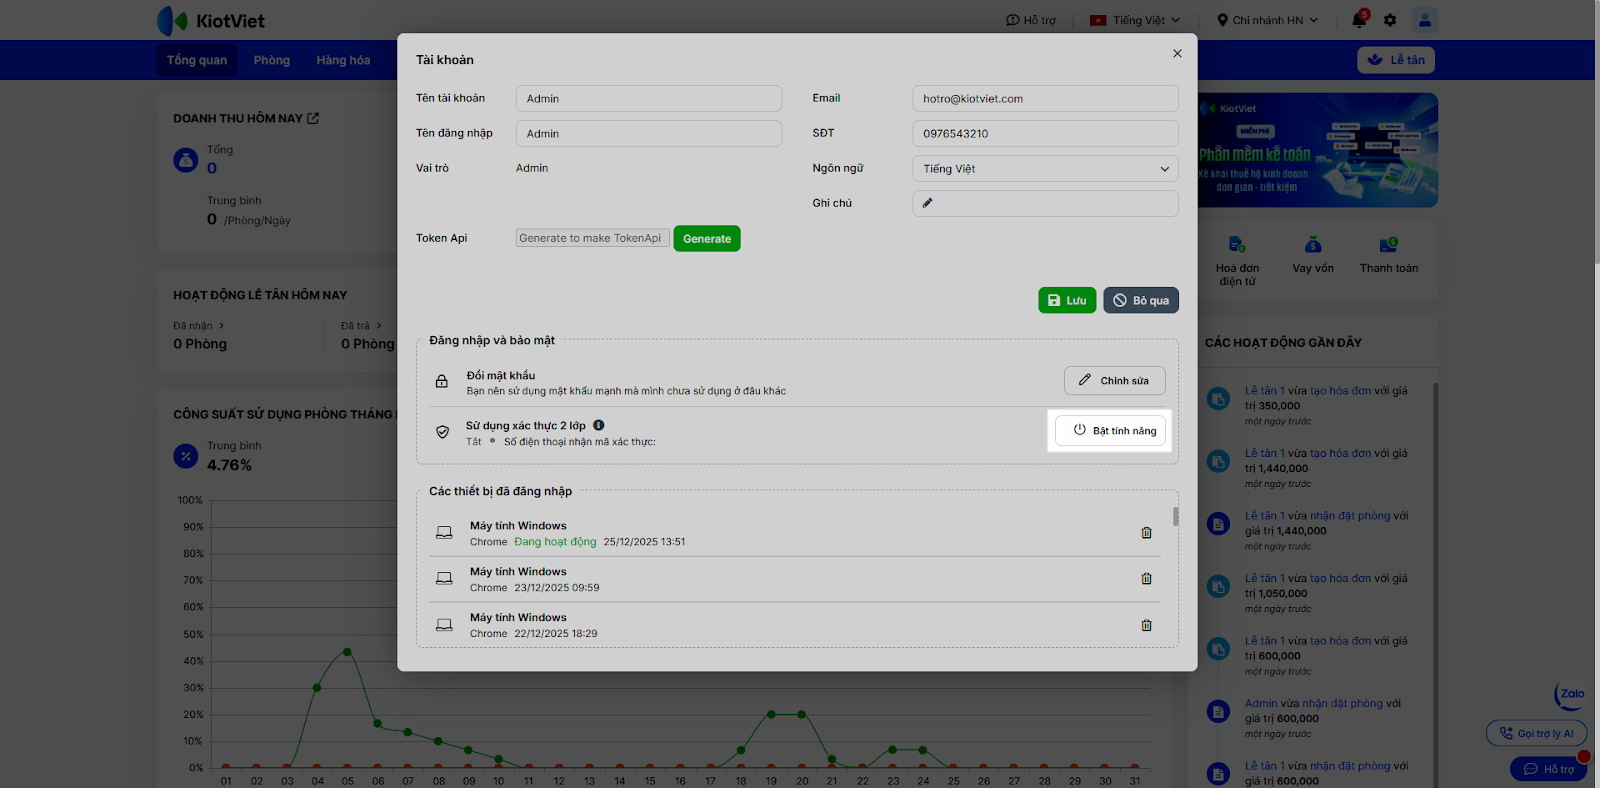Open the Hỗ trợ chat button
The width and height of the screenshot is (1600, 788).
[x=1548, y=769]
